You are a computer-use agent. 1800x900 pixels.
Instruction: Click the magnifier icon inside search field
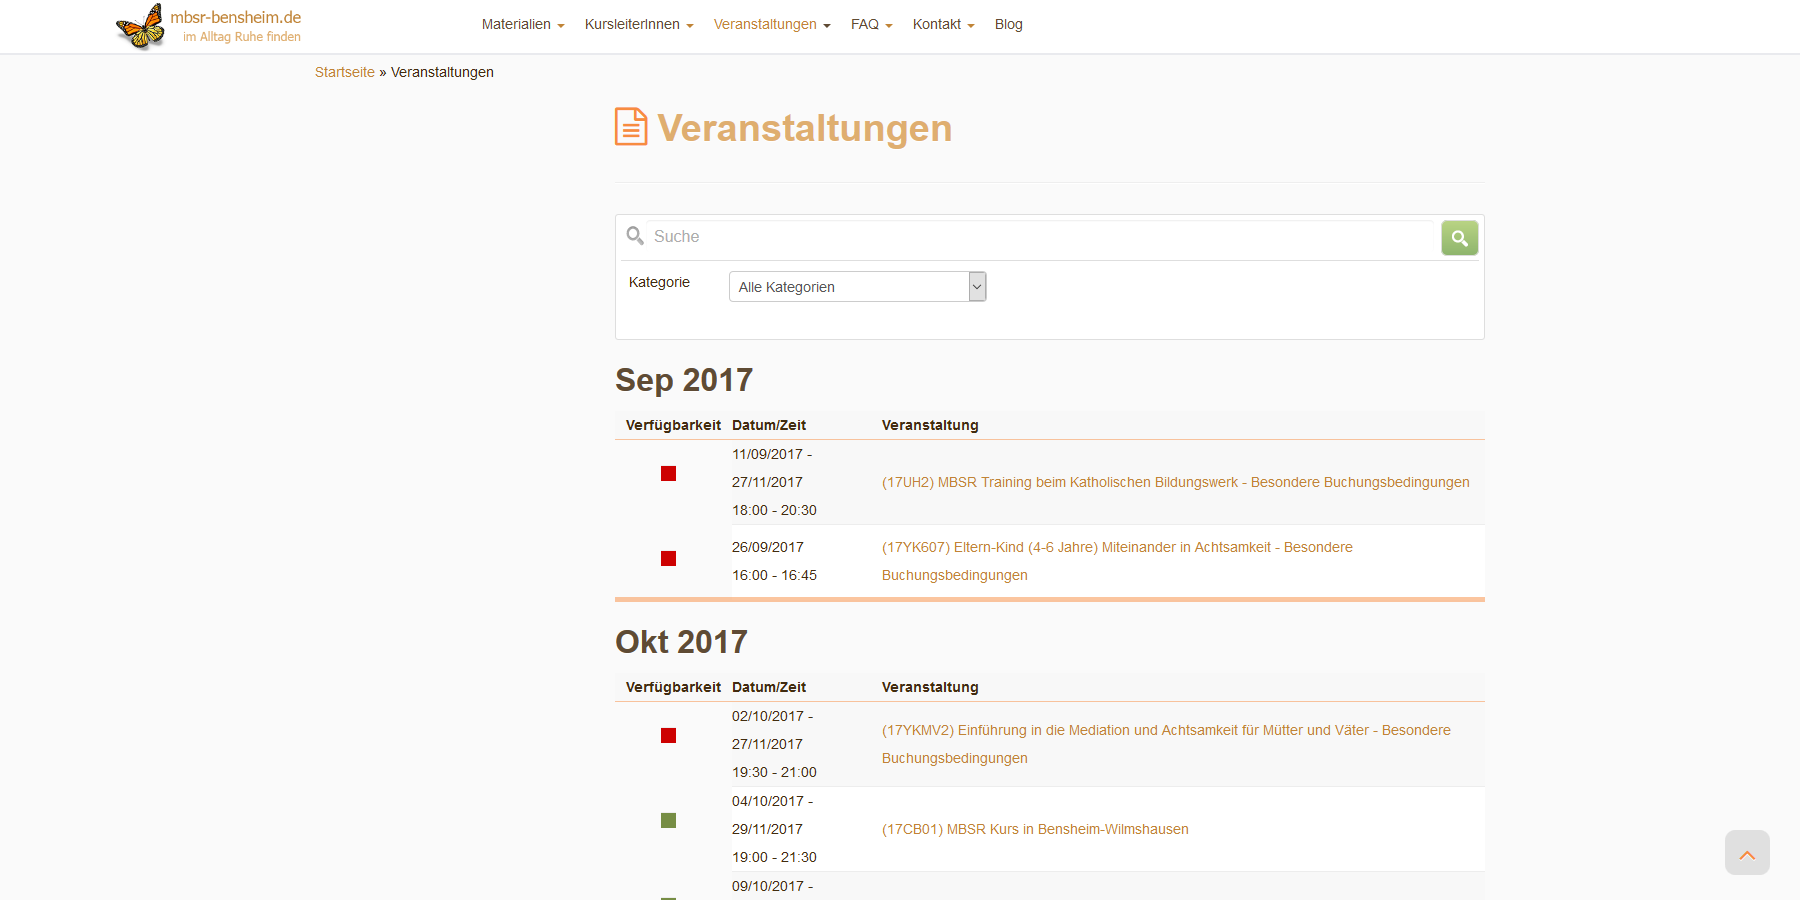point(635,236)
